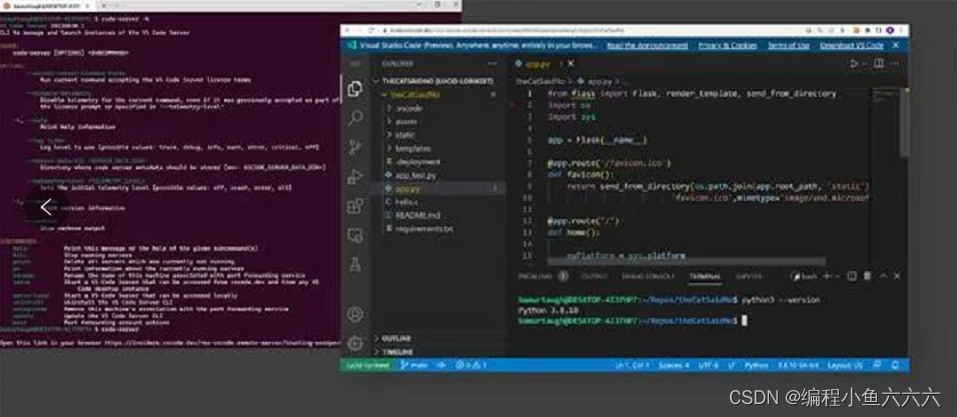Open the launch profile dropdown next to plus
This screenshot has height=417, width=957.
pyautogui.click(x=838, y=277)
